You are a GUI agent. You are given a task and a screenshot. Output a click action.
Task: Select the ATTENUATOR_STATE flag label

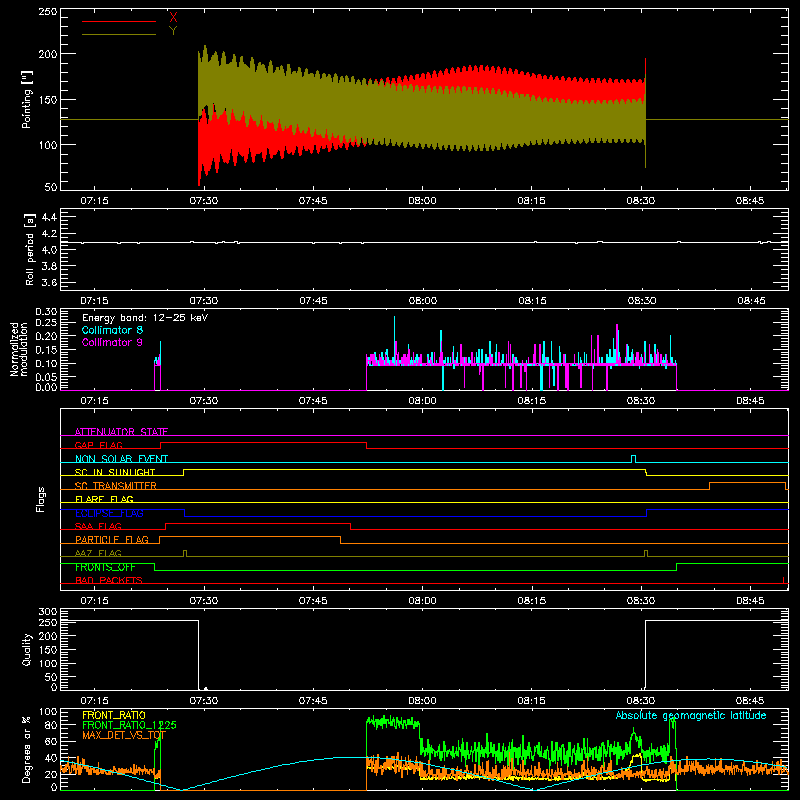click(x=121, y=432)
